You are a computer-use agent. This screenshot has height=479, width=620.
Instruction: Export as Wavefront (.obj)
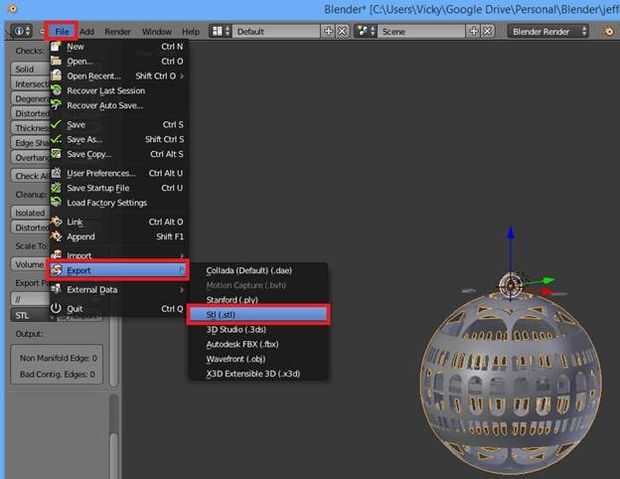259,359
